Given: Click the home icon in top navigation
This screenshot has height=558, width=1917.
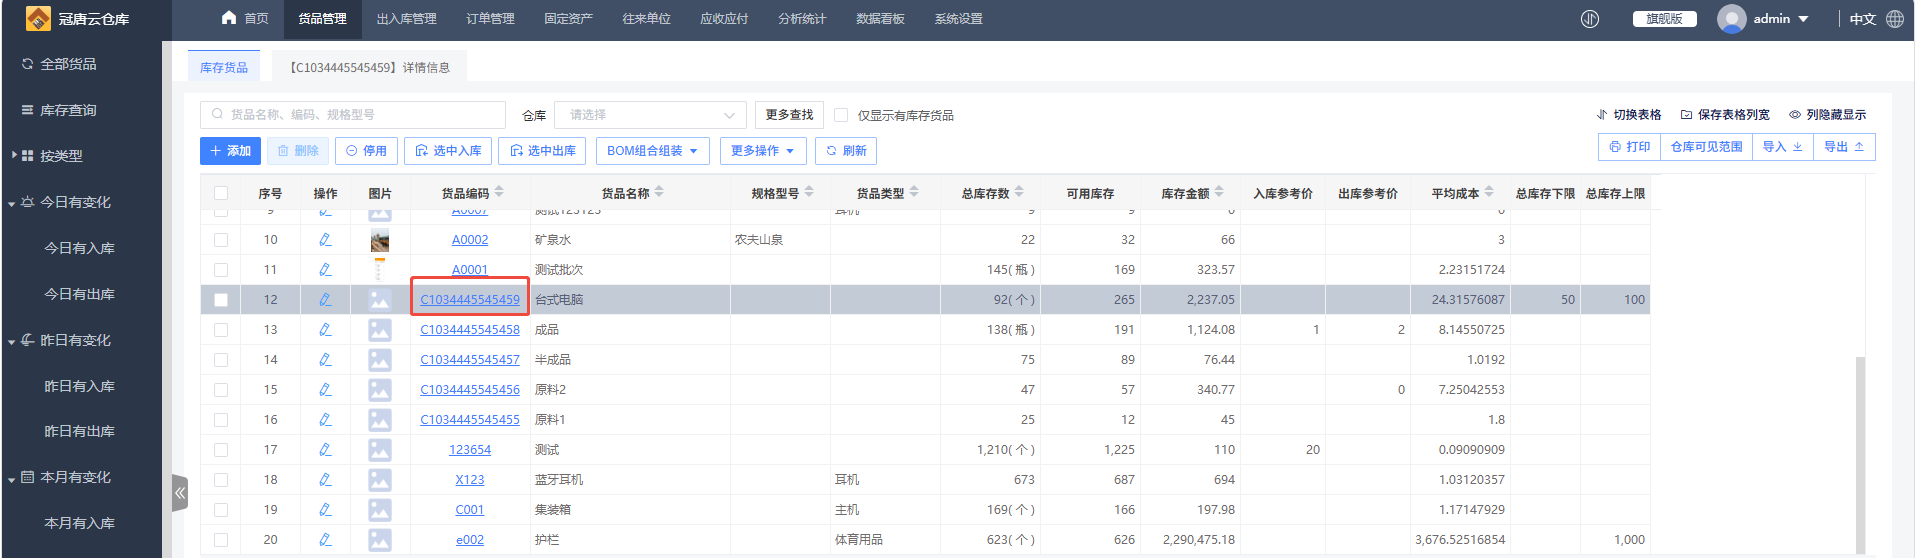Looking at the screenshot, I should (x=229, y=18).
